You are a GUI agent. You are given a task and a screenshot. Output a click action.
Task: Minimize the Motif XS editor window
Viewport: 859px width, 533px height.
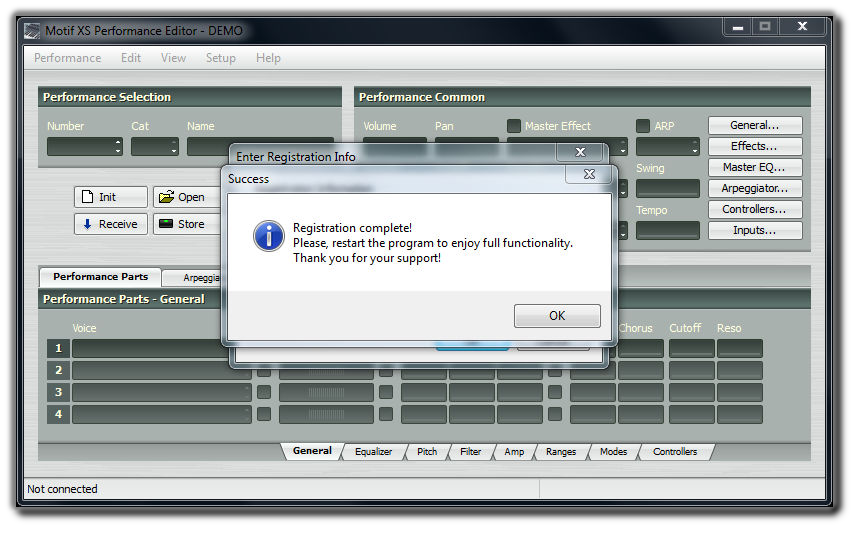tap(738, 26)
